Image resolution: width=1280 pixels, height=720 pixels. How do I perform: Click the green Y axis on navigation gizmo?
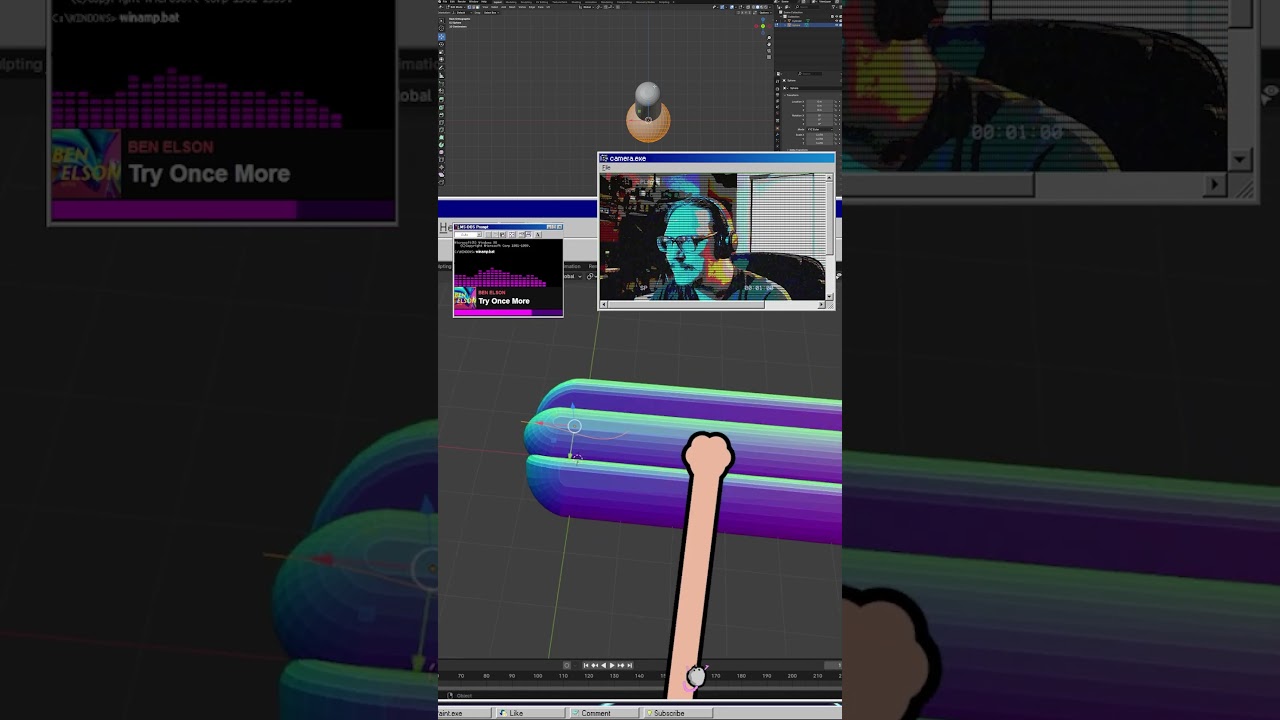pyautogui.click(x=763, y=26)
